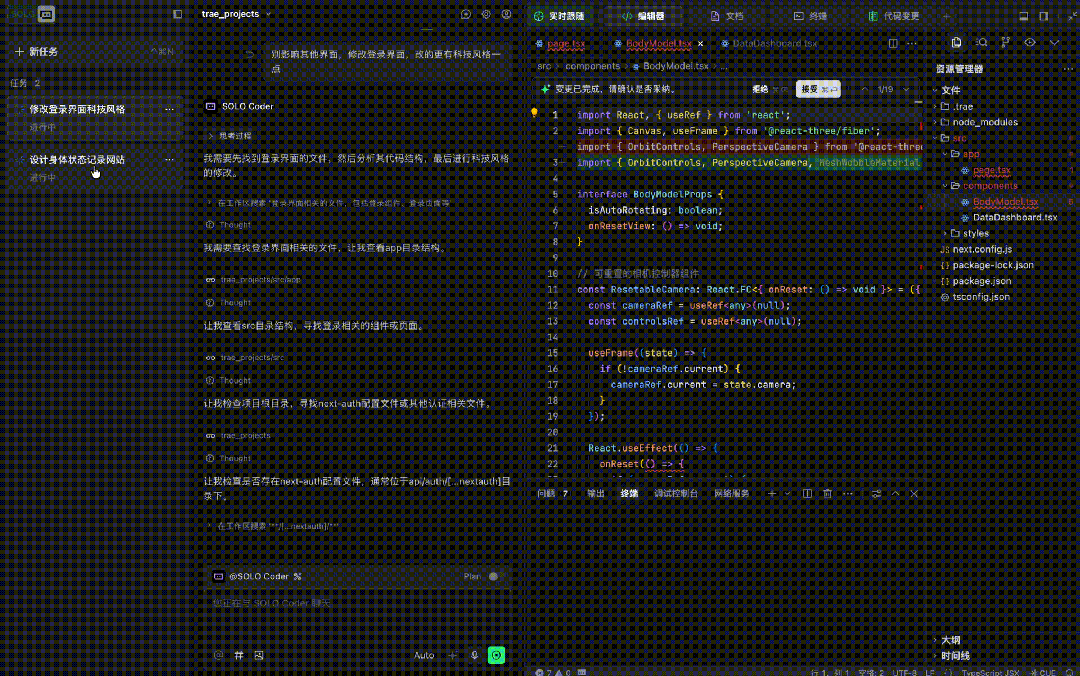The image size is (1080, 676).
Task: Toggle the left task sidebar panel
Action: click(x=178, y=15)
